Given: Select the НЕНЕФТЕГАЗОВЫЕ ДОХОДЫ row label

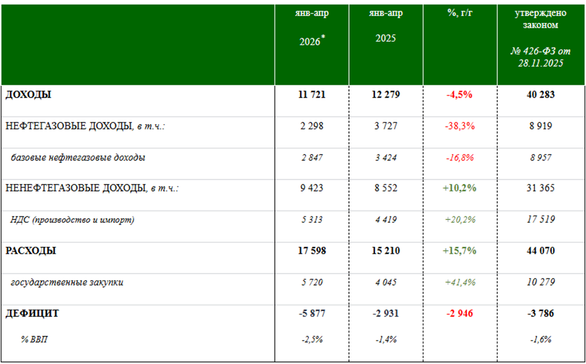Looking at the screenshot, I should coord(92,188).
